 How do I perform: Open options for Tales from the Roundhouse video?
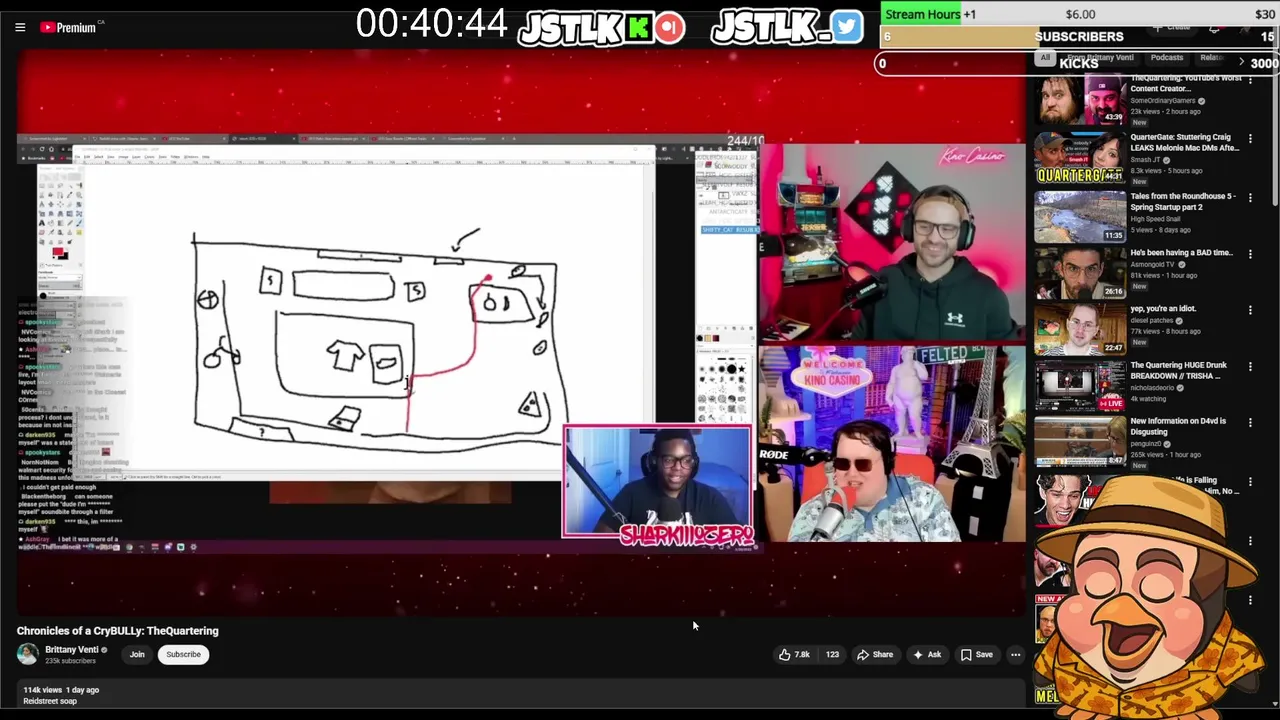point(1250,198)
